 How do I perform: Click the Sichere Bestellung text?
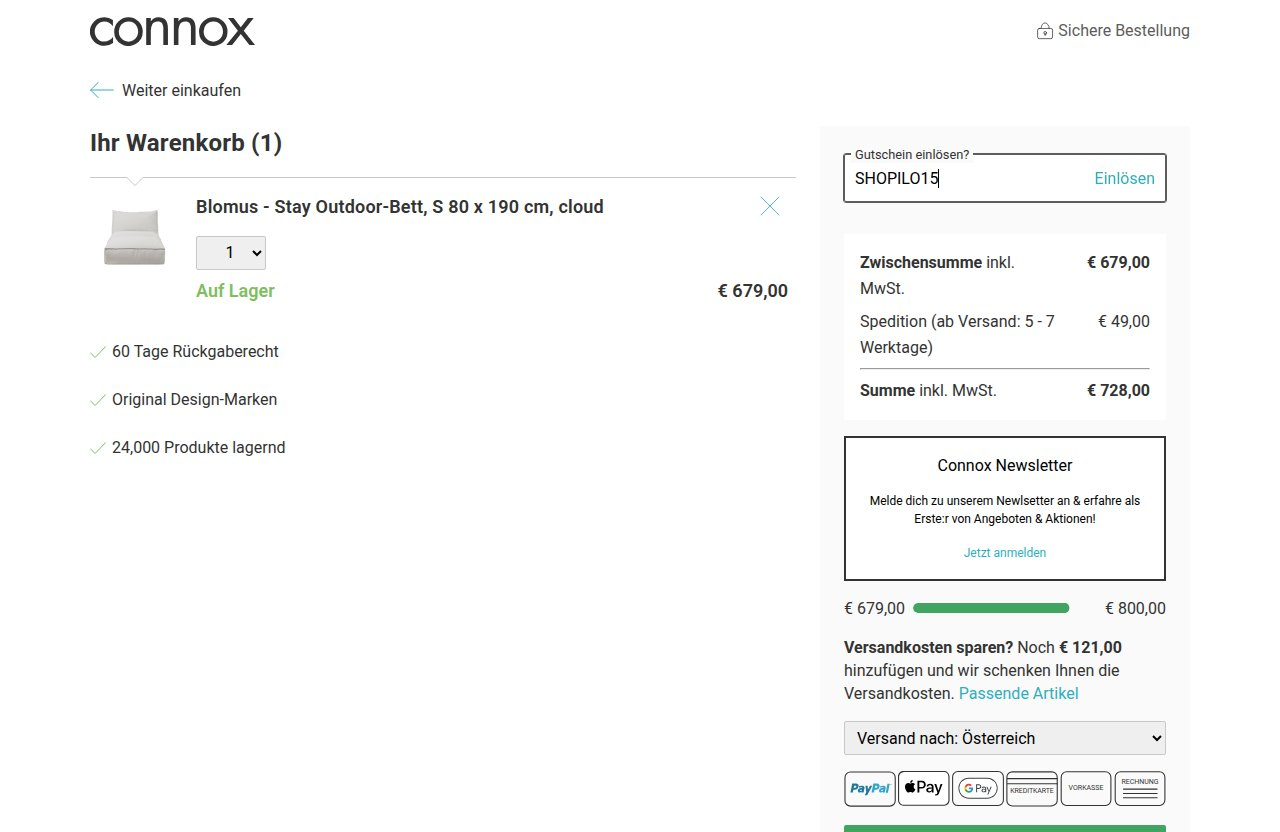tap(1124, 31)
